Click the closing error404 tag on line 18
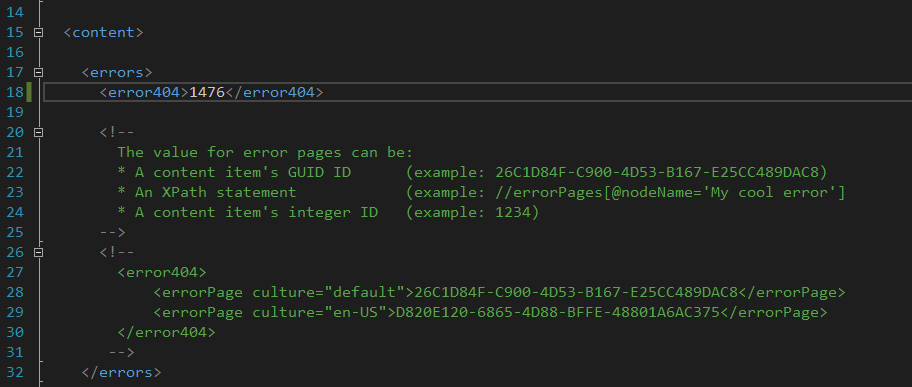Screen dimensions: 912x387 pos(273,93)
